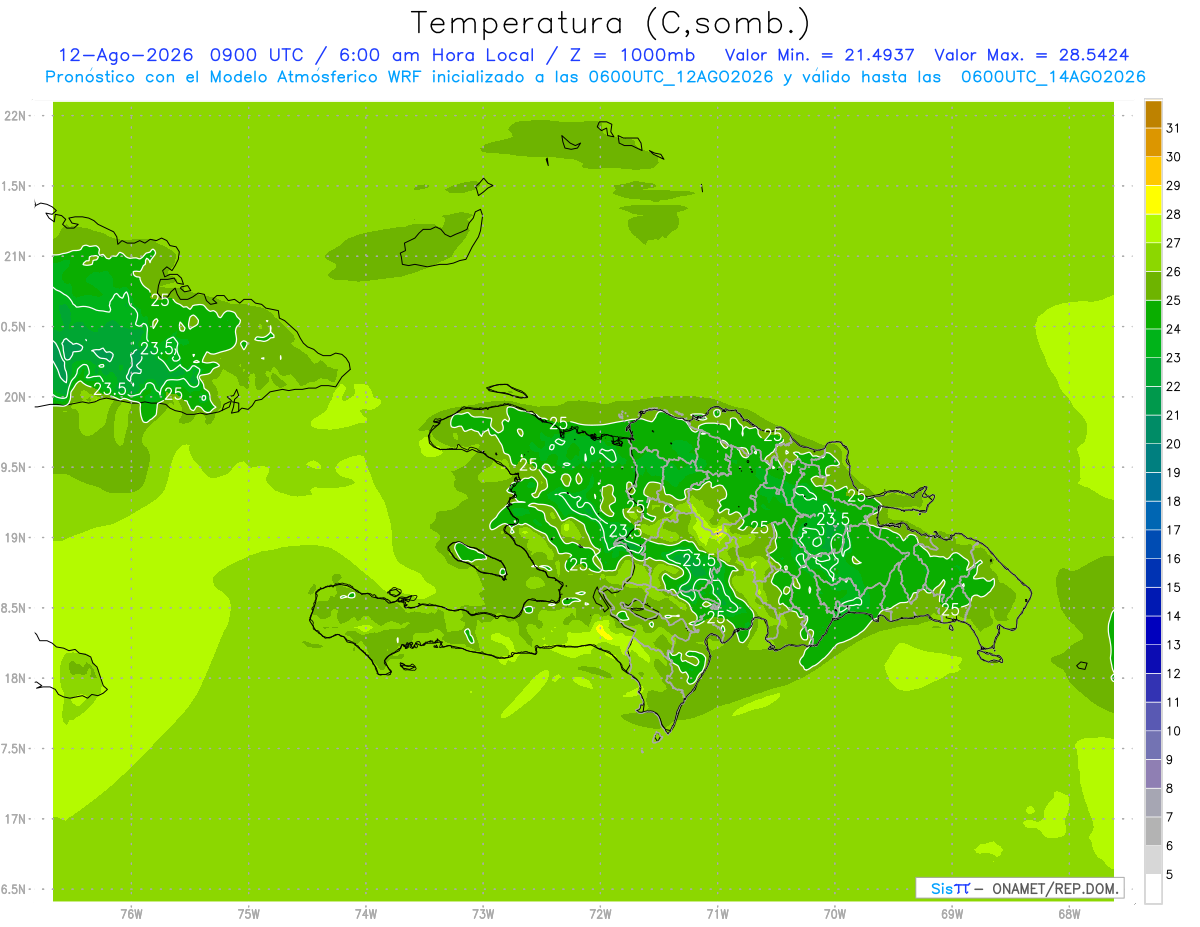This screenshot has width=1200, height=927.
Task: Click the "75W" longitude axis label
Action: [x=248, y=913]
